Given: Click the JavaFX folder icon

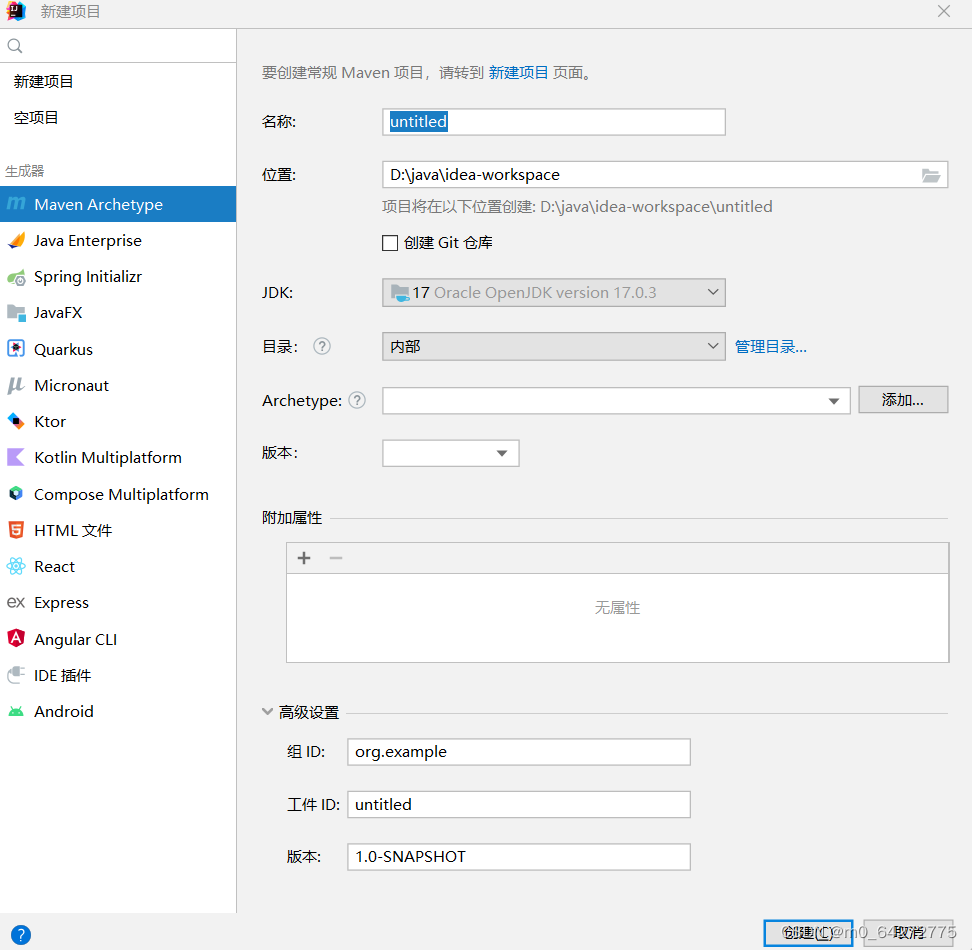Looking at the screenshot, I should (16, 312).
